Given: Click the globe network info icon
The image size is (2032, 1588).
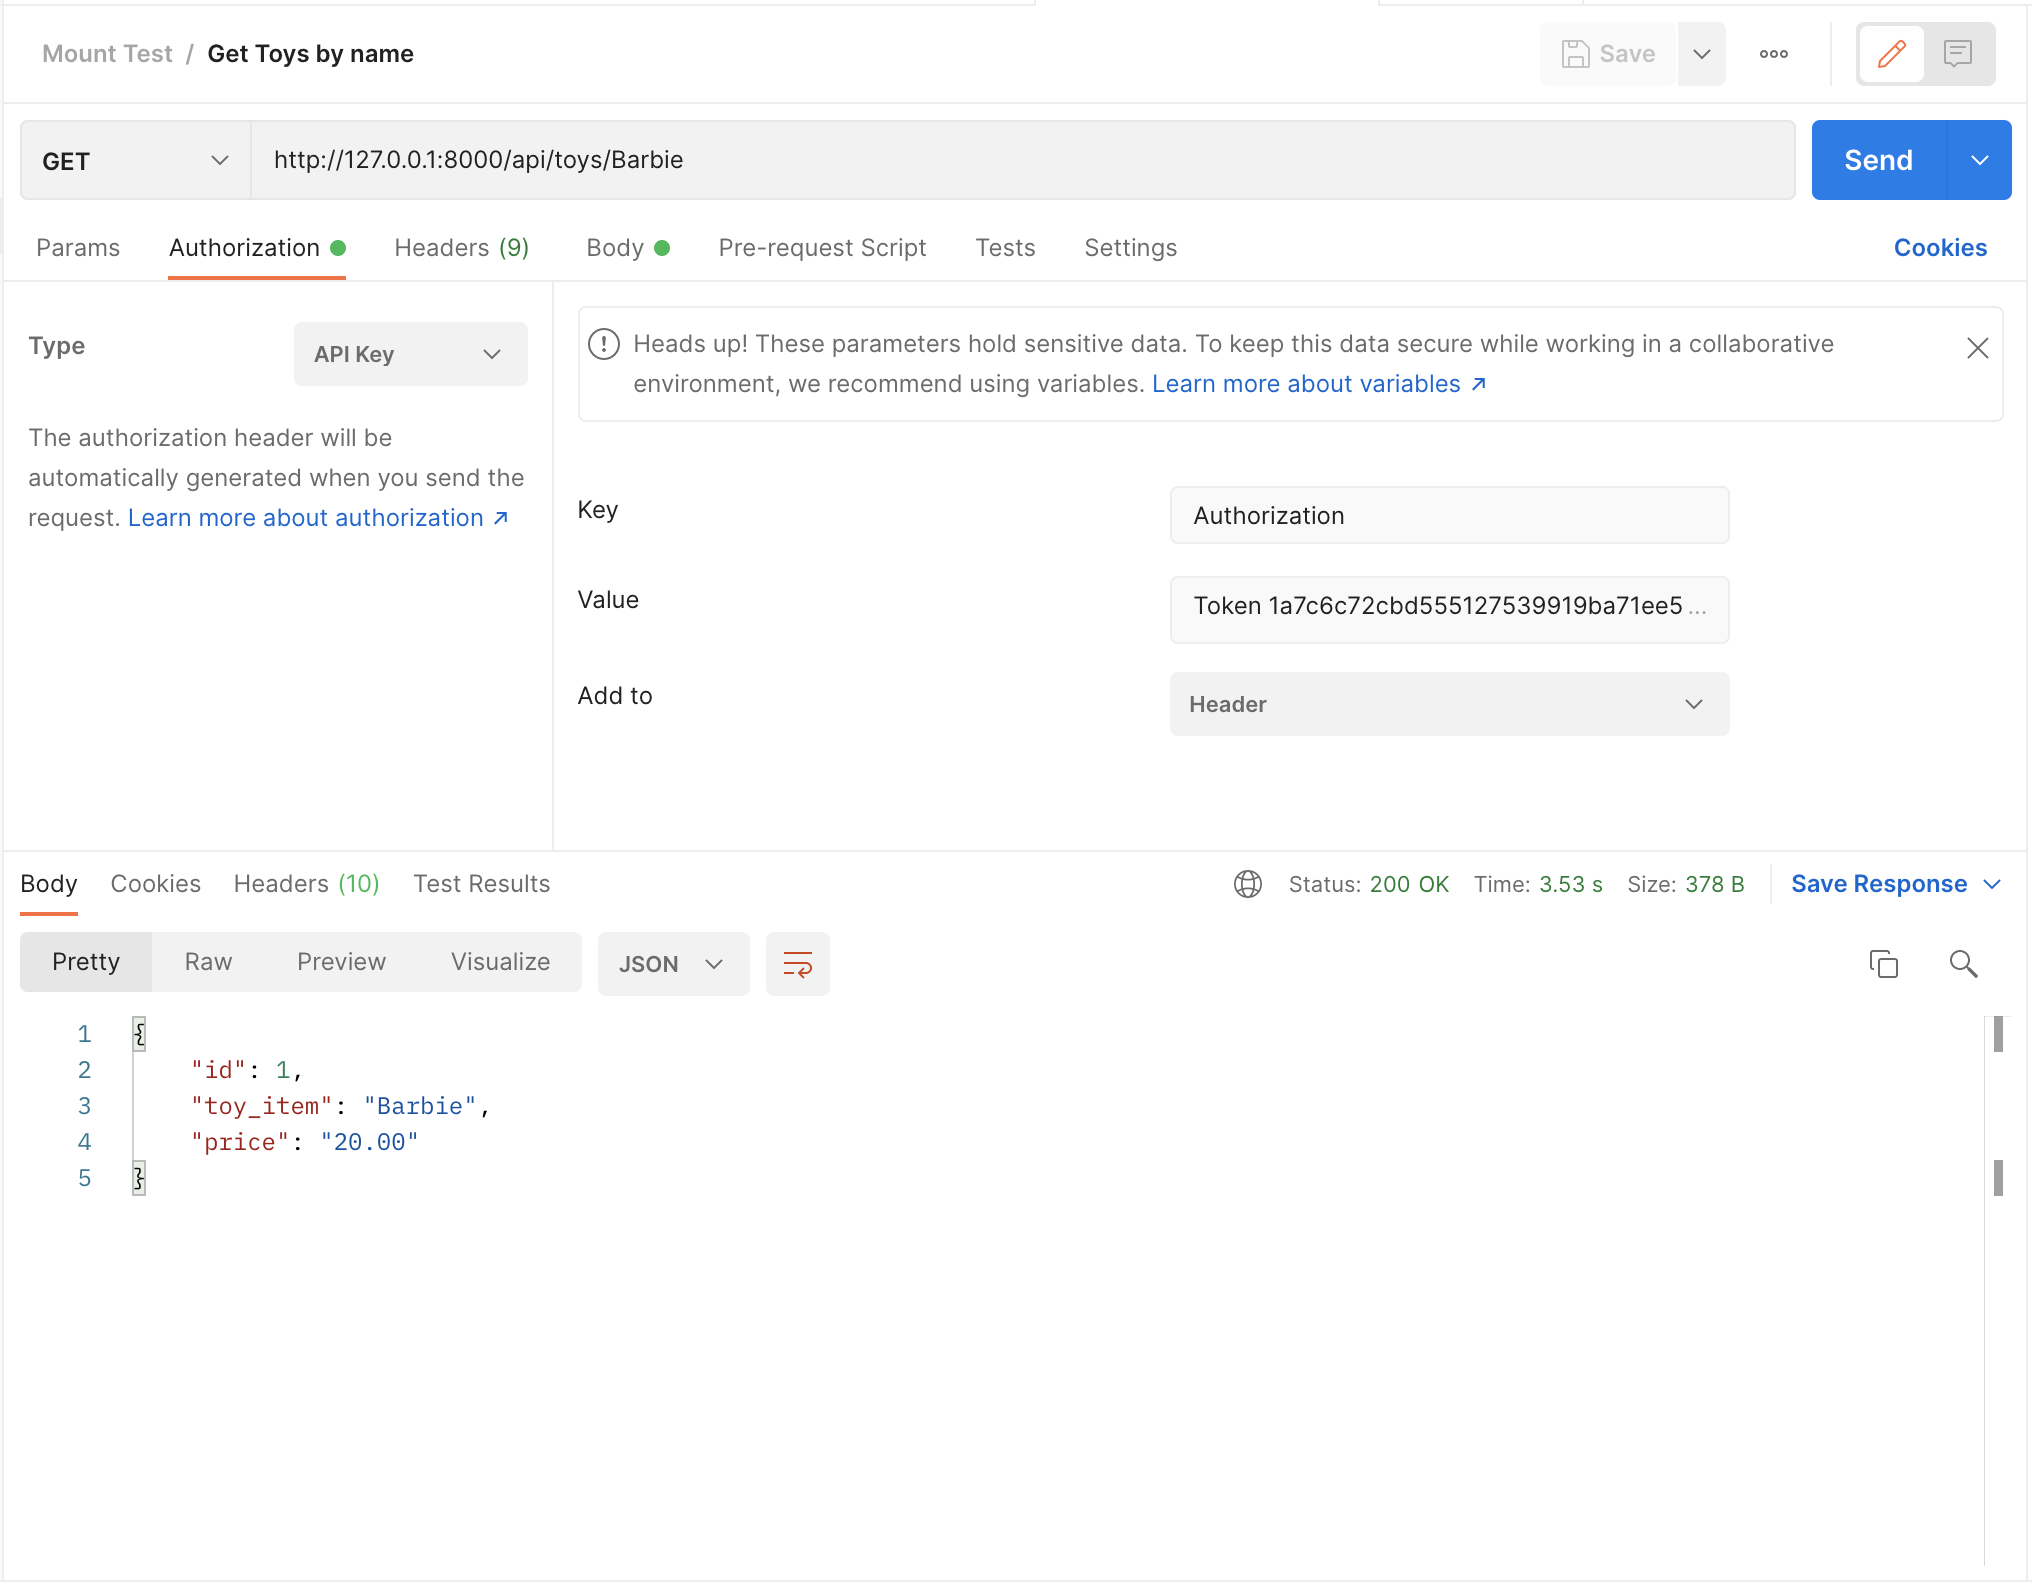Looking at the screenshot, I should pyautogui.click(x=1247, y=884).
